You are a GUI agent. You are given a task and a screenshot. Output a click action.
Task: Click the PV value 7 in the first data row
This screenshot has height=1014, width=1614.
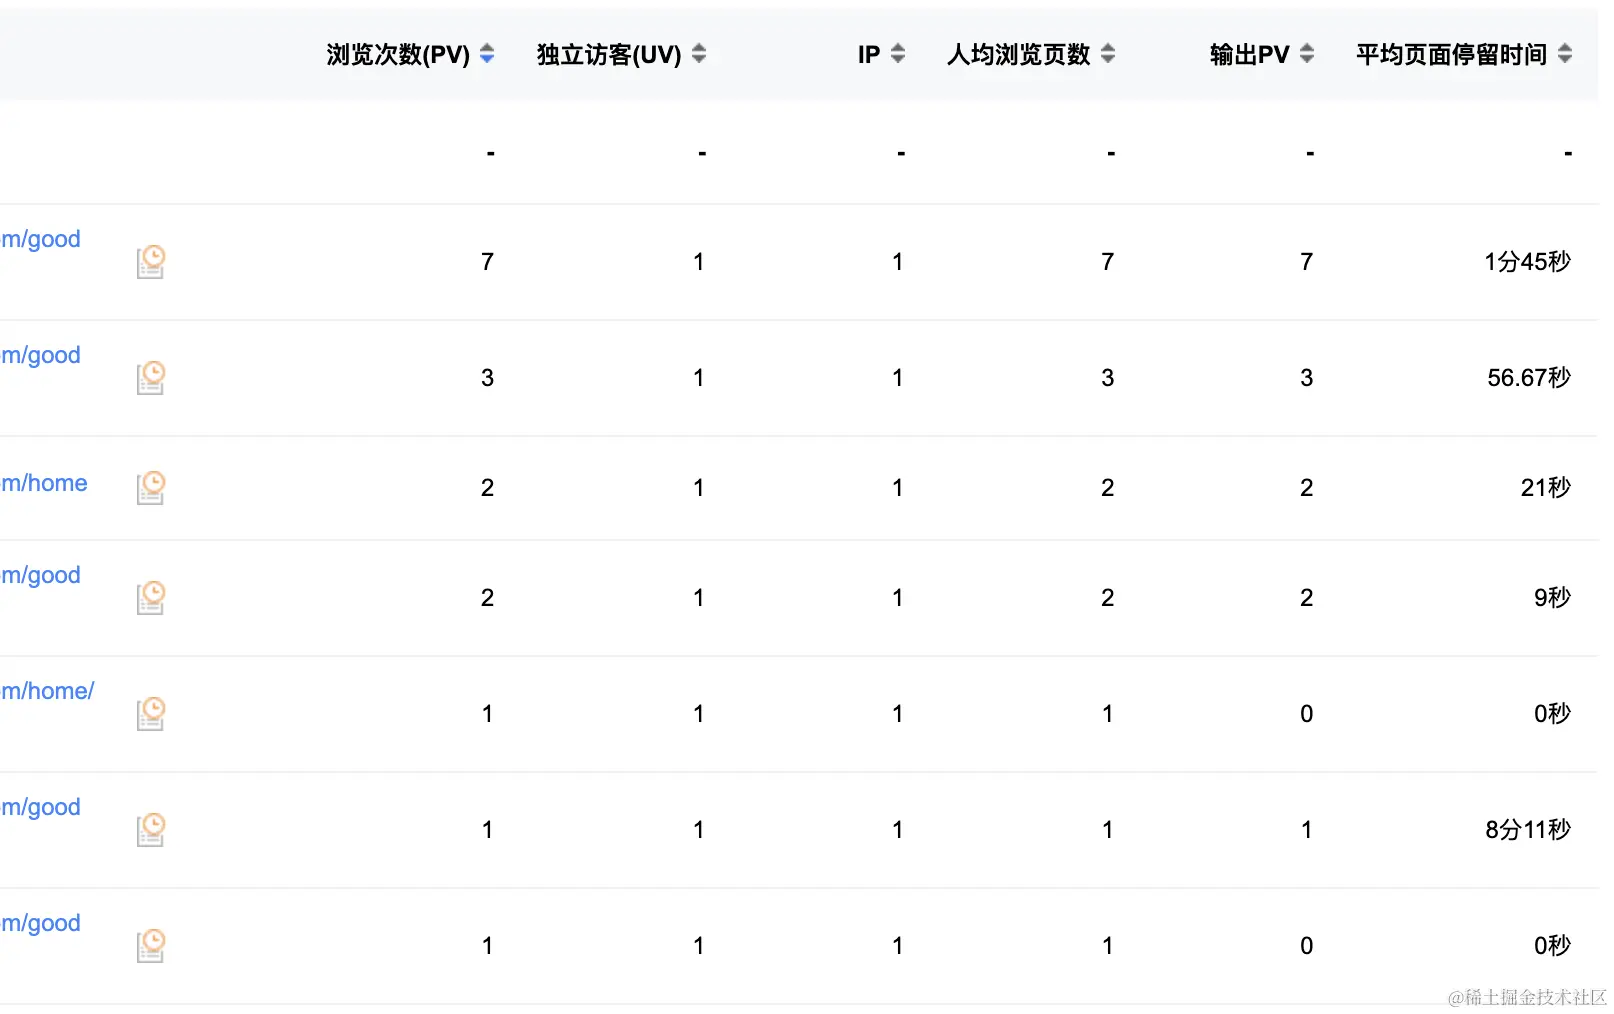click(x=487, y=261)
